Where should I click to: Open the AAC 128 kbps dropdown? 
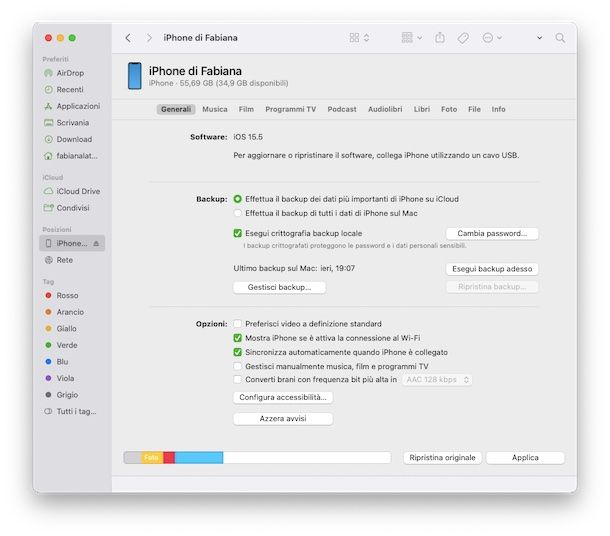click(x=437, y=380)
